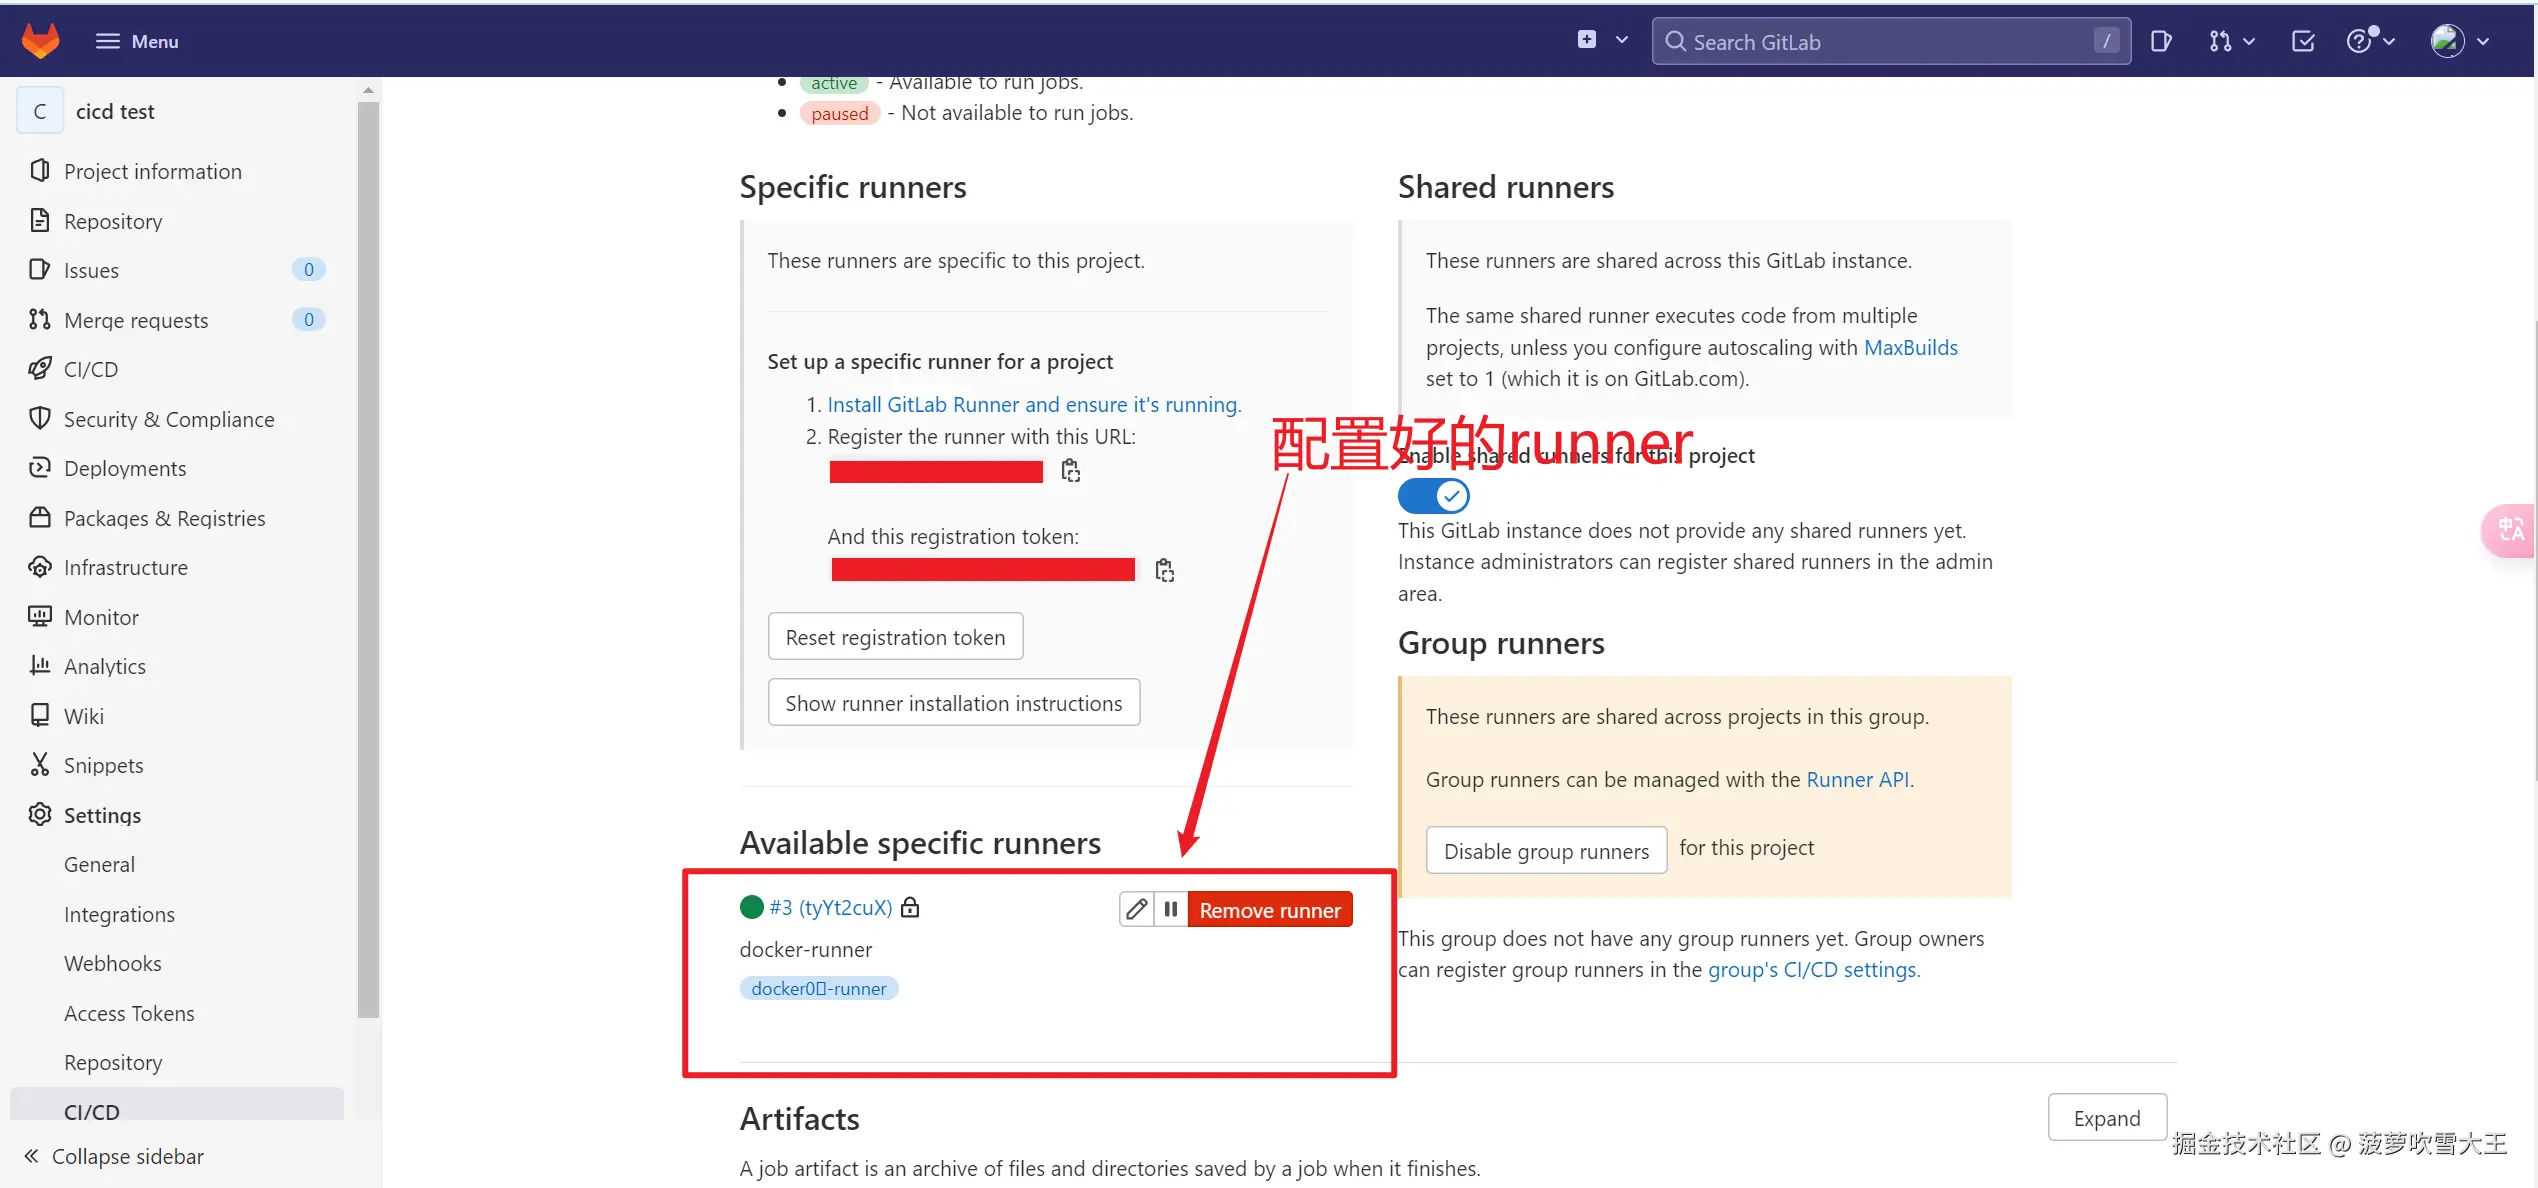Click Remove runner button
The image size is (2538, 1188).
click(1269, 909)
